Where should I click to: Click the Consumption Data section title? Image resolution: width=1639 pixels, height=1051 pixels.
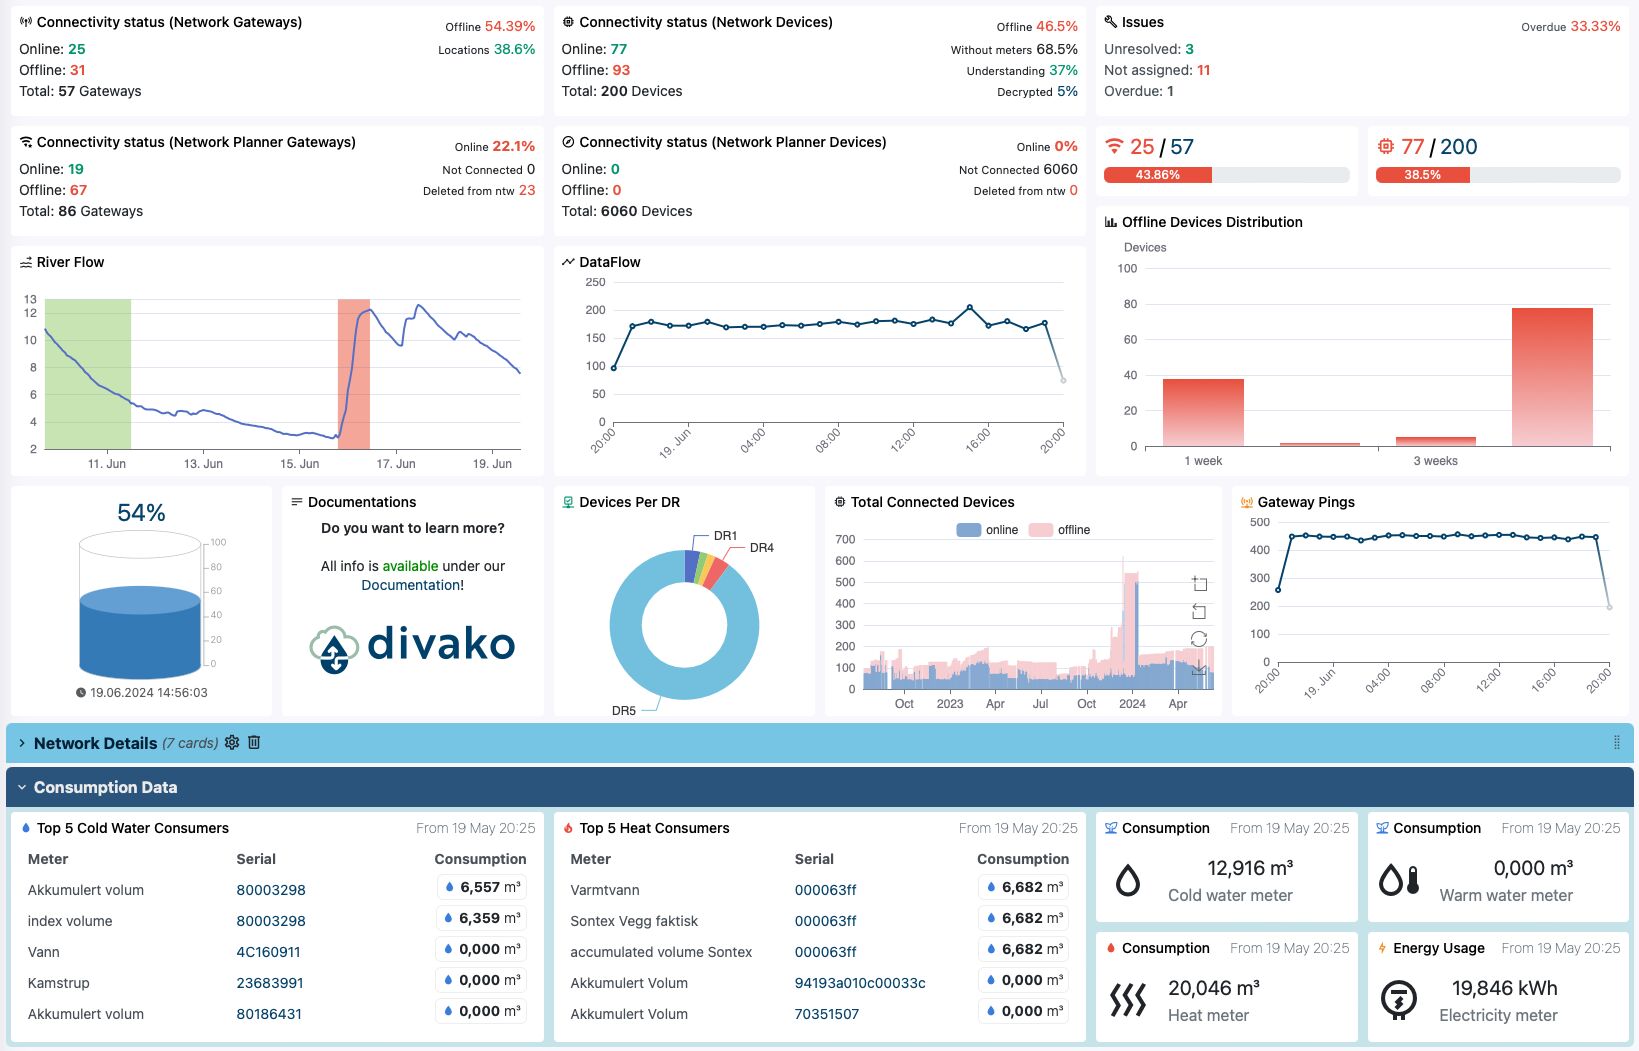[105, 788]
